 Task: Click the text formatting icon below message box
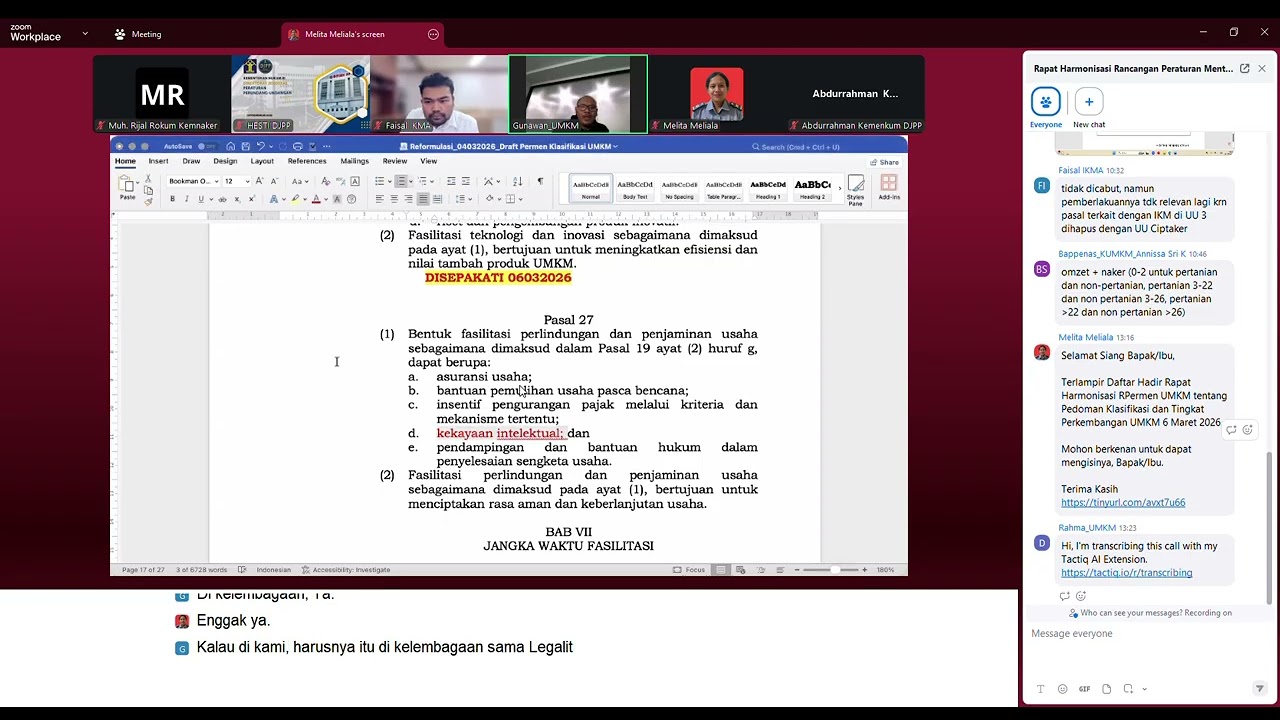click(x=1040, y=689)
